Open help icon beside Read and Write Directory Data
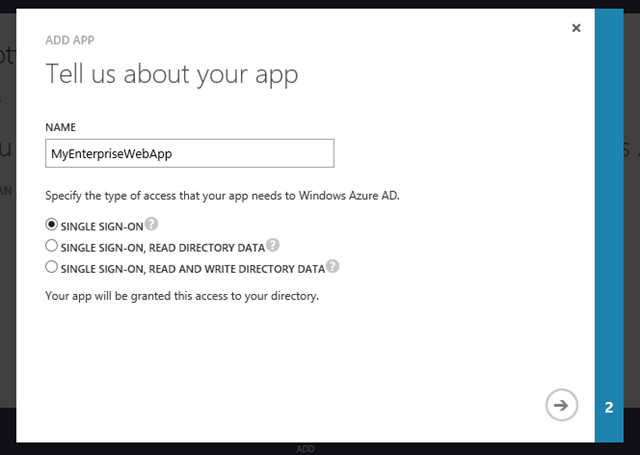Screen dimensions: 640x455 (333, 266)
